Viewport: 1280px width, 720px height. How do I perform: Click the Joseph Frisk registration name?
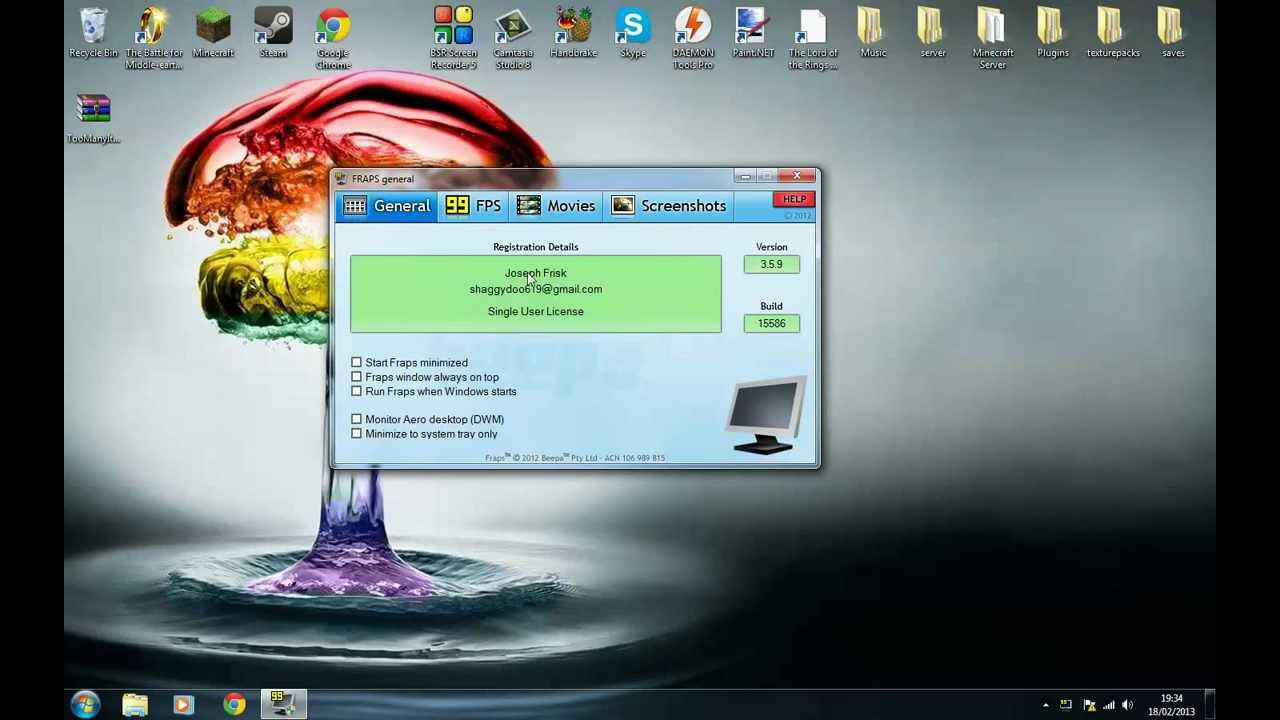click(x=535, y=273)
